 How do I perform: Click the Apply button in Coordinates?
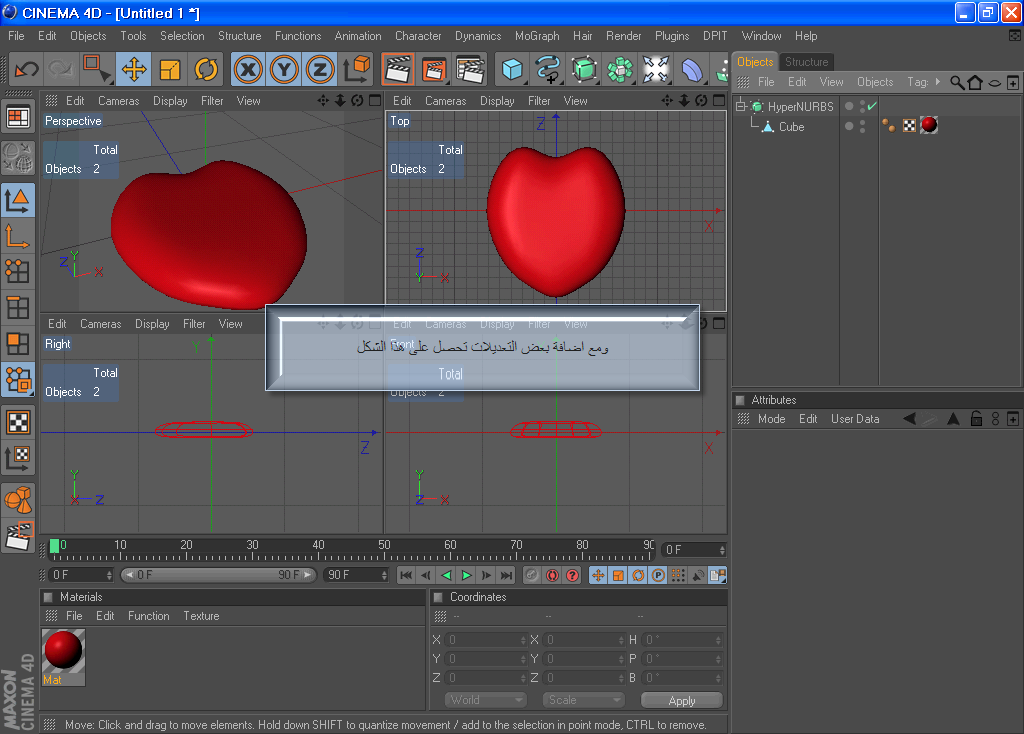tap(682, 700)
